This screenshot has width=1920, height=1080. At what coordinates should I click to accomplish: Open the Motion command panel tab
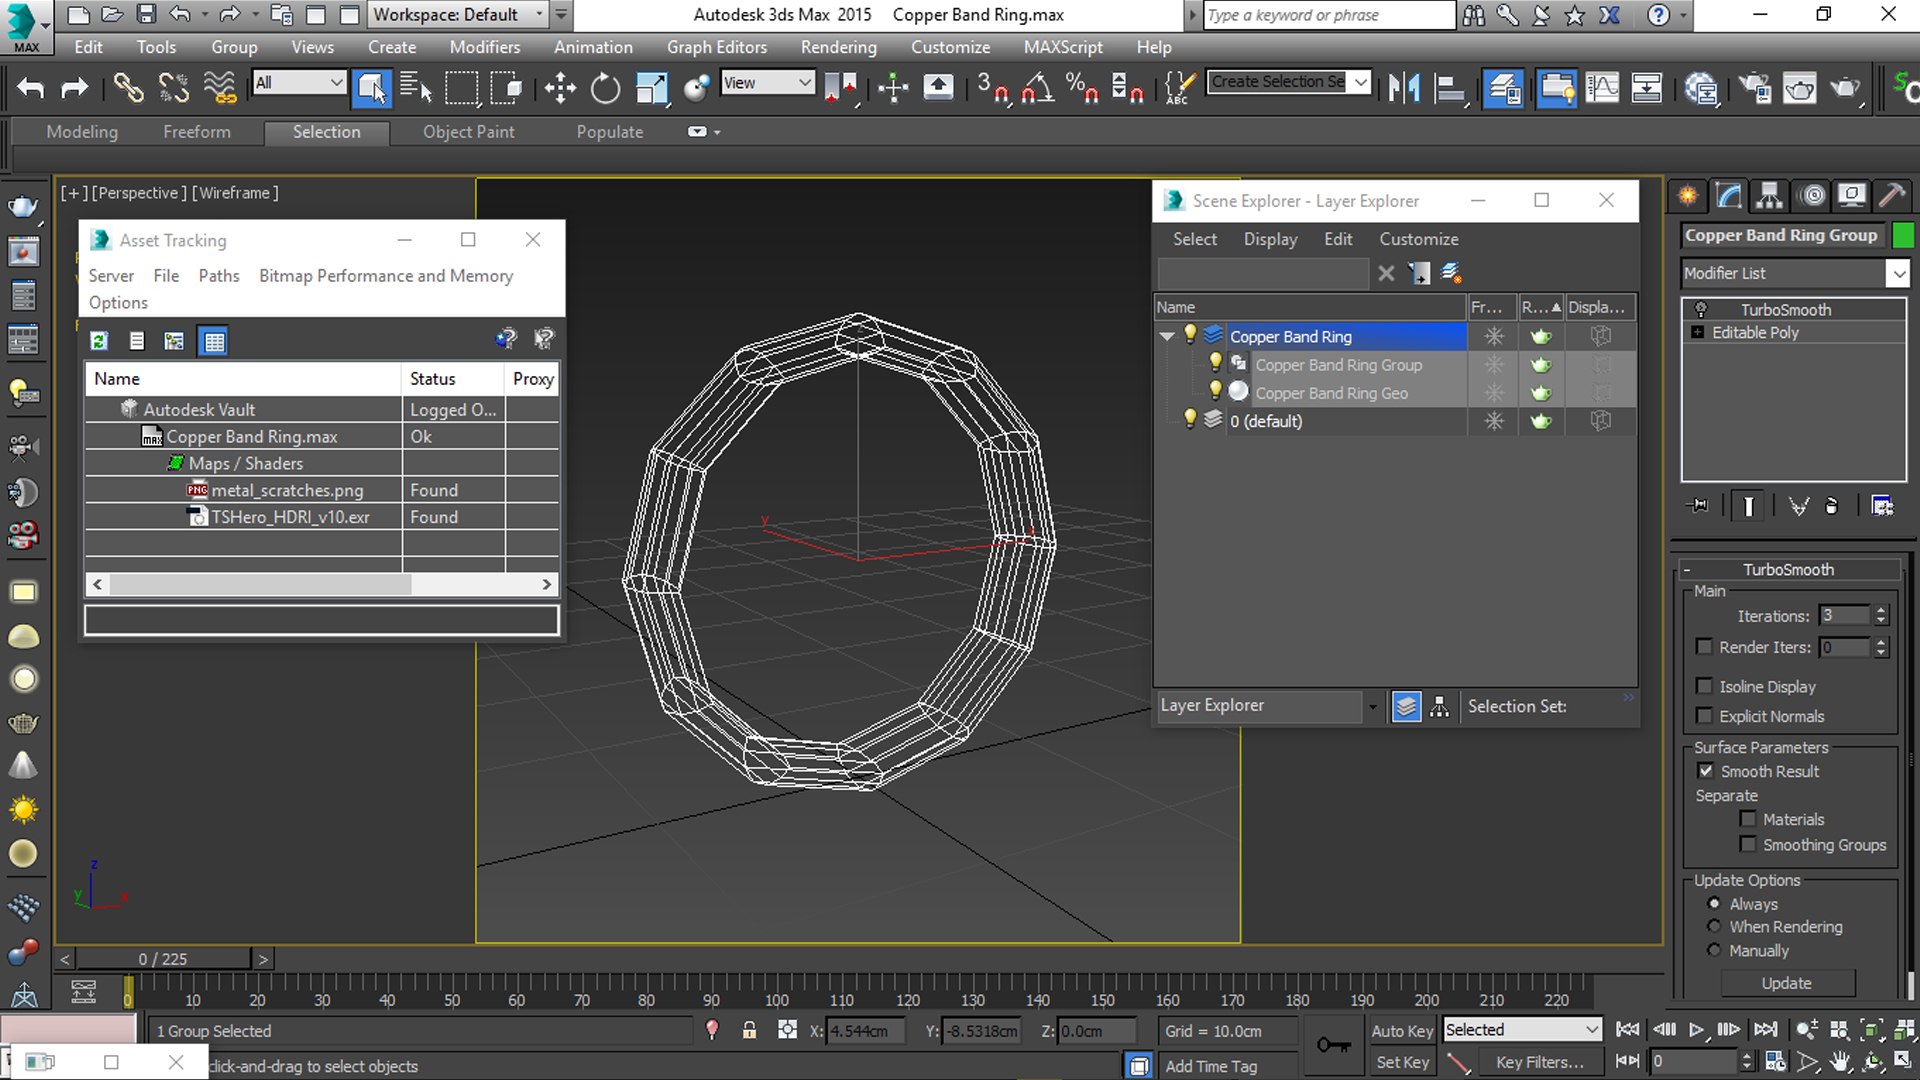(1812, 195)
